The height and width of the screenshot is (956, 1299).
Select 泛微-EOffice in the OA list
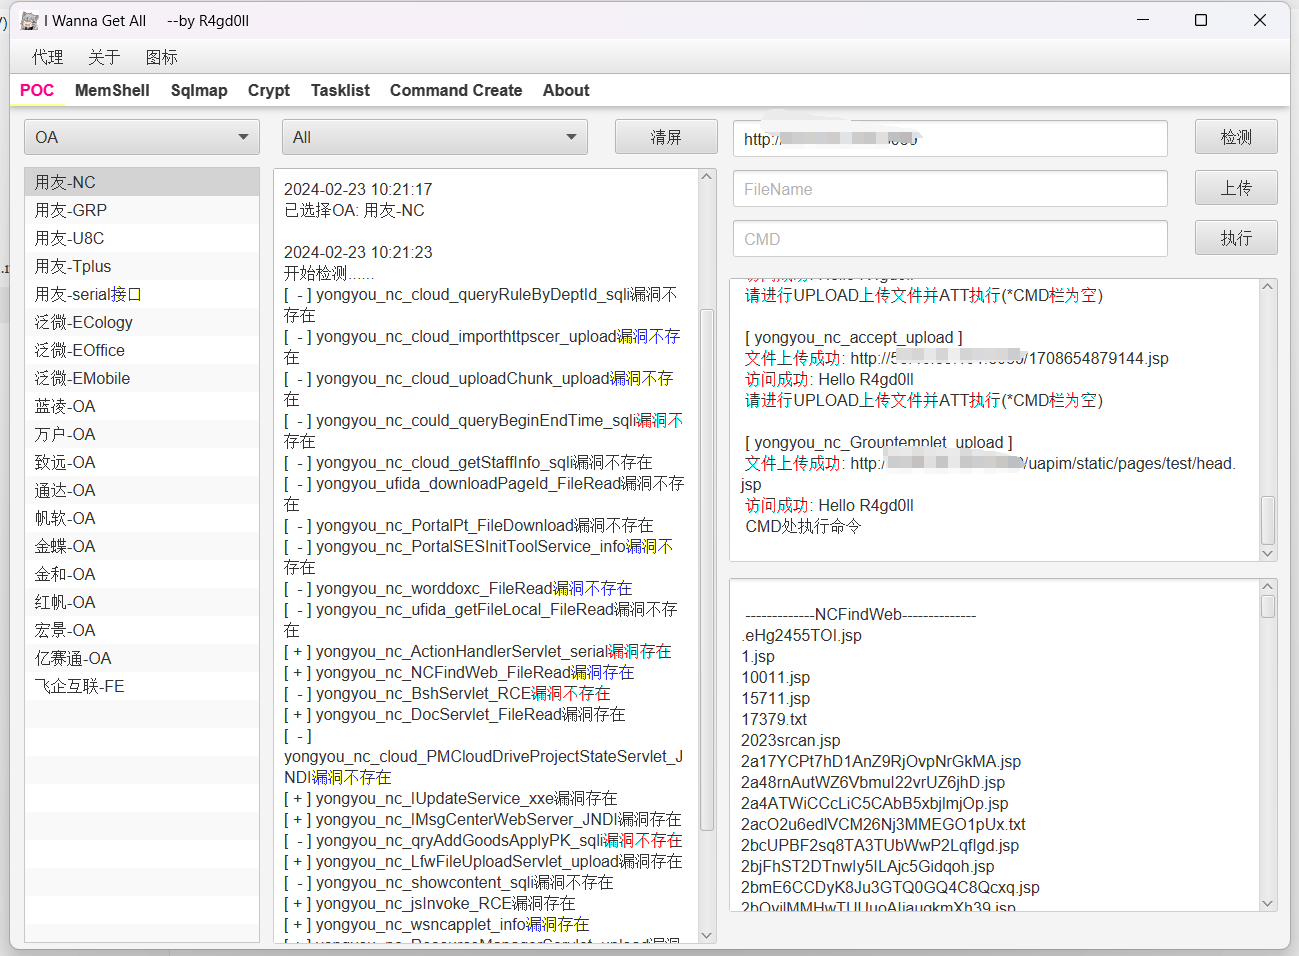(x=141, y=350)
